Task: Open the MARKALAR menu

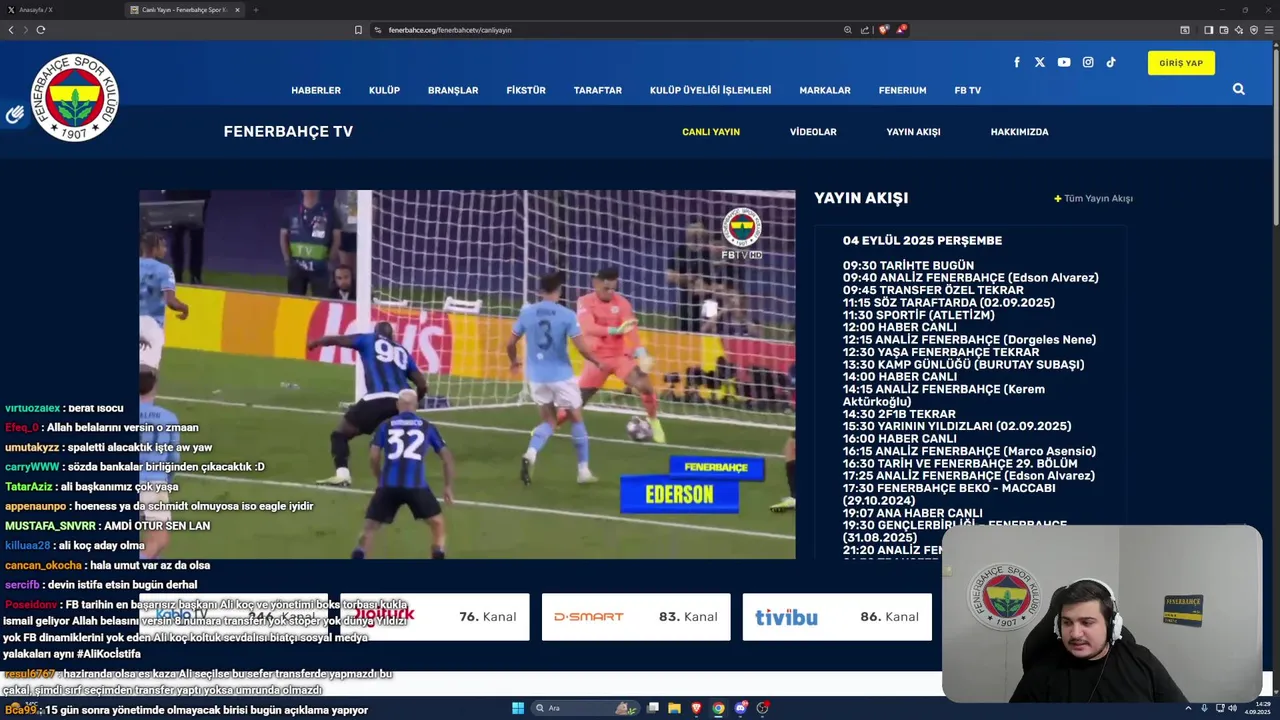Action: 825,90
